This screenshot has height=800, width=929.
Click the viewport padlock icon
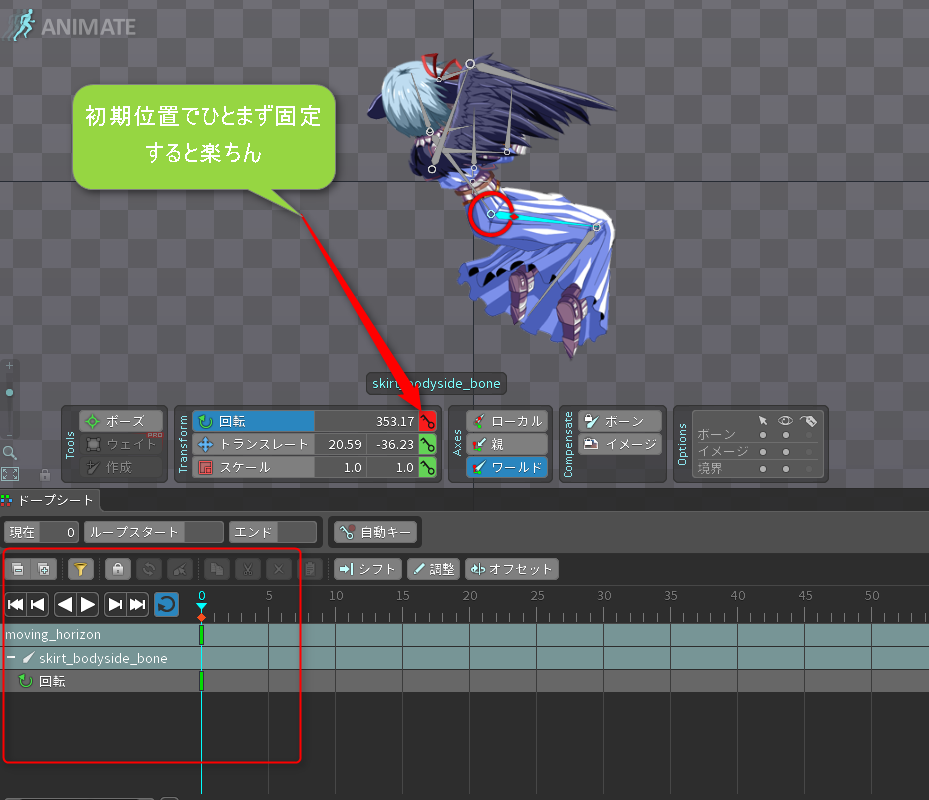[44, 475]
